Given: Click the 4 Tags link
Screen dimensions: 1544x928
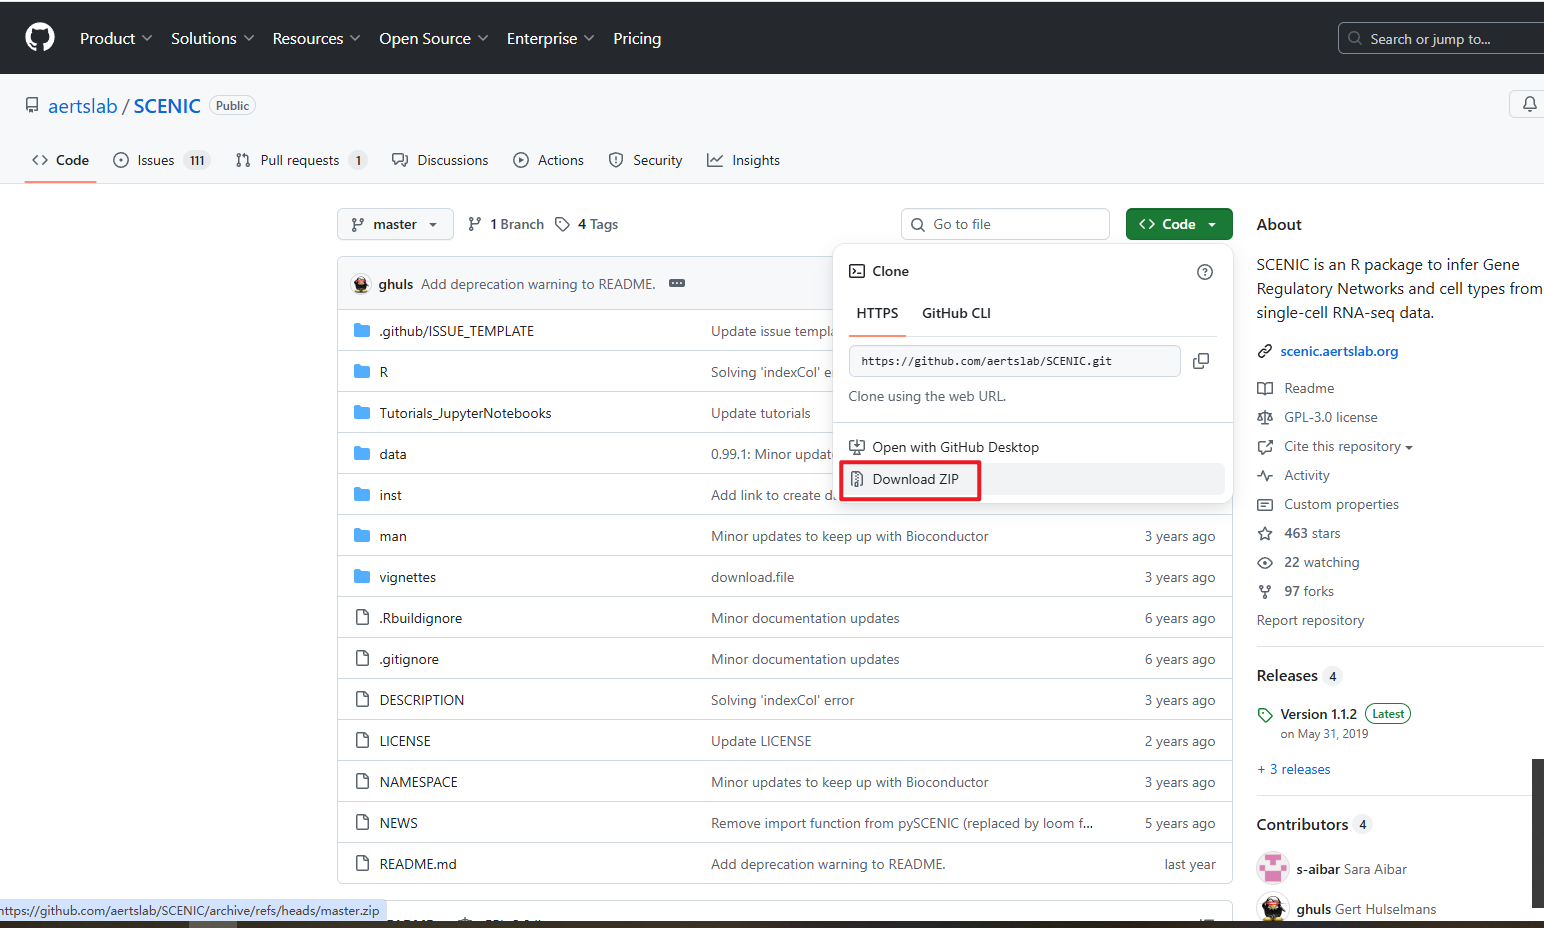Looking at the screenshot, I should [587, 224].
